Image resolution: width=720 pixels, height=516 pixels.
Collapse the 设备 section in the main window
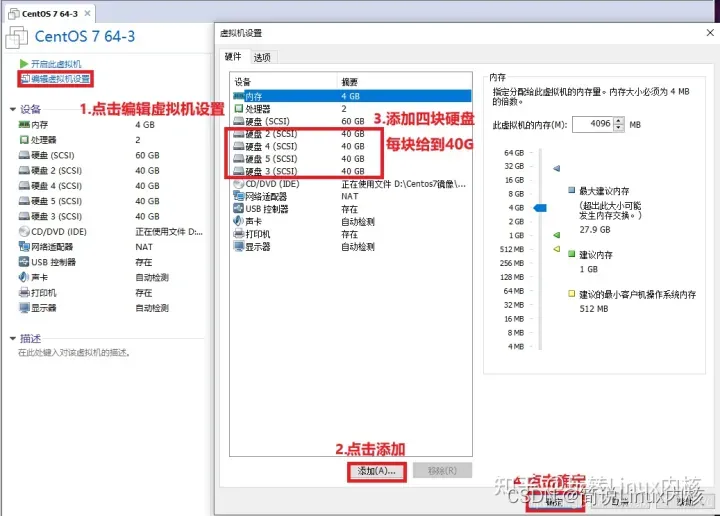(13, 109)
